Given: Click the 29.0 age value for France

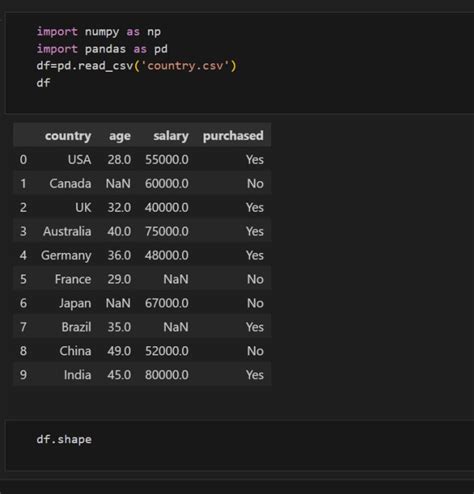Looking at the screenshot, I should coord(119,279).
